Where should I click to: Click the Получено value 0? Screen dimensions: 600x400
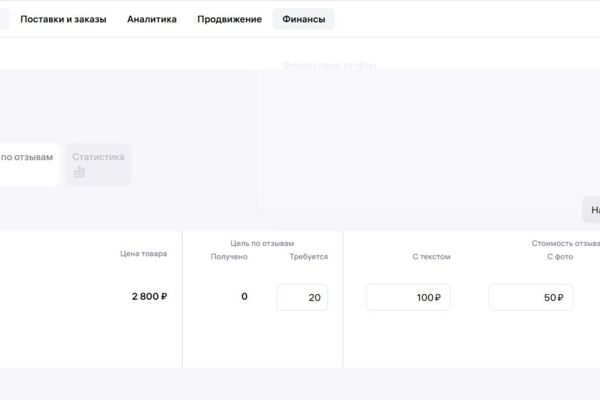pos(244,296)
